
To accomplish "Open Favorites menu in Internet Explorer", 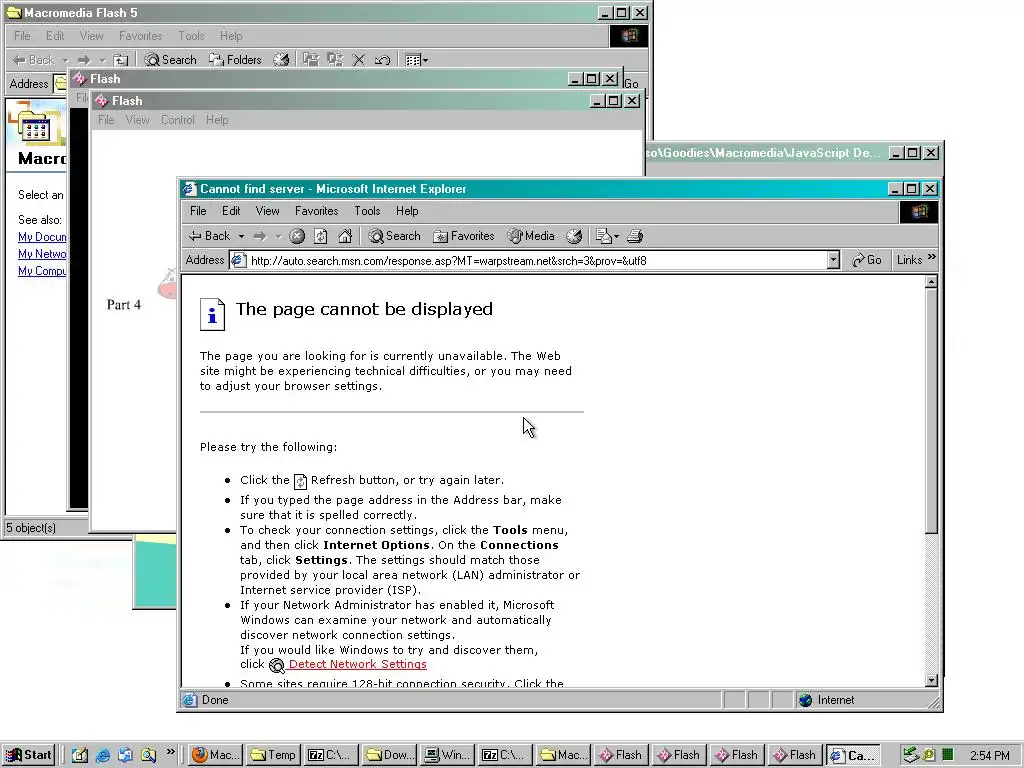I will point(317,211).
